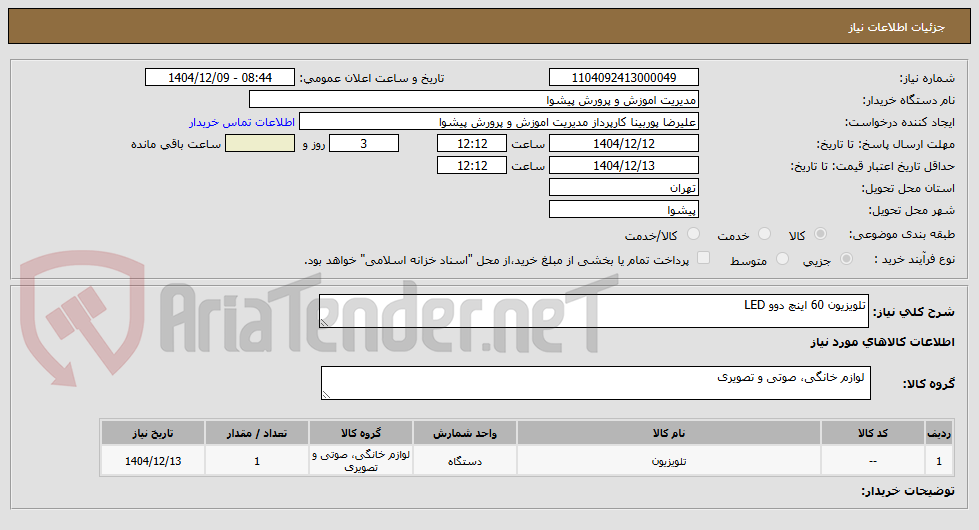Click the ردیف column header

pos(939,433)
